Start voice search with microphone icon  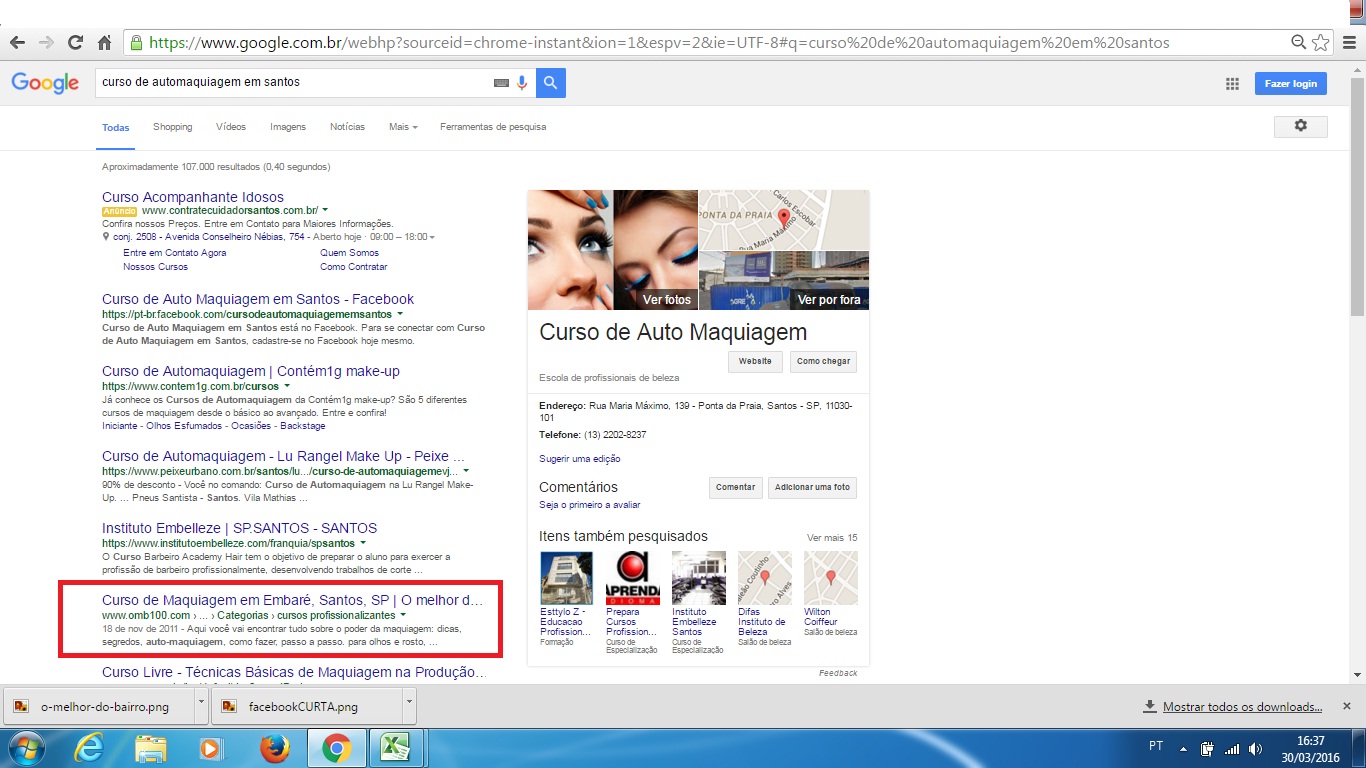[x=522, y=83]
